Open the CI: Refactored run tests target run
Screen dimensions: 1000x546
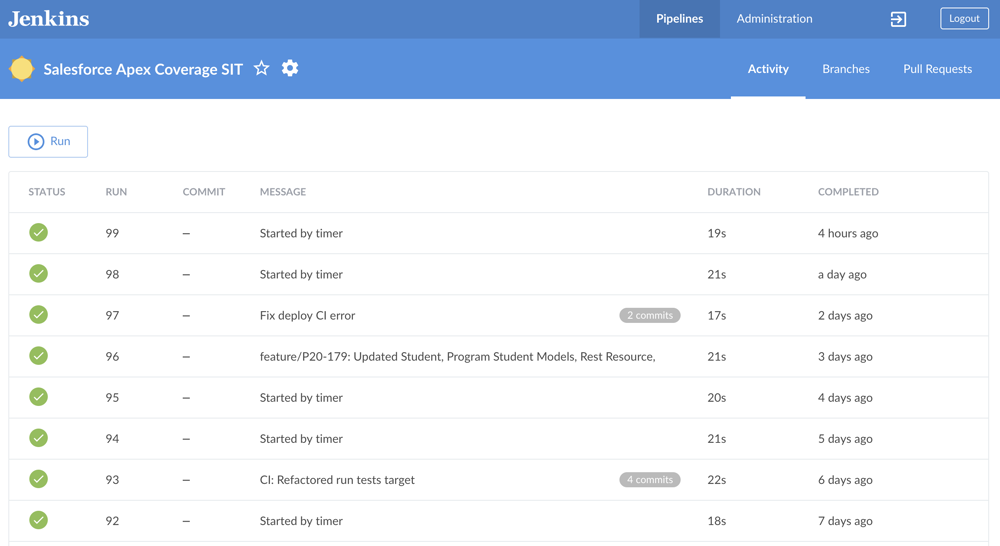point(337,480)
